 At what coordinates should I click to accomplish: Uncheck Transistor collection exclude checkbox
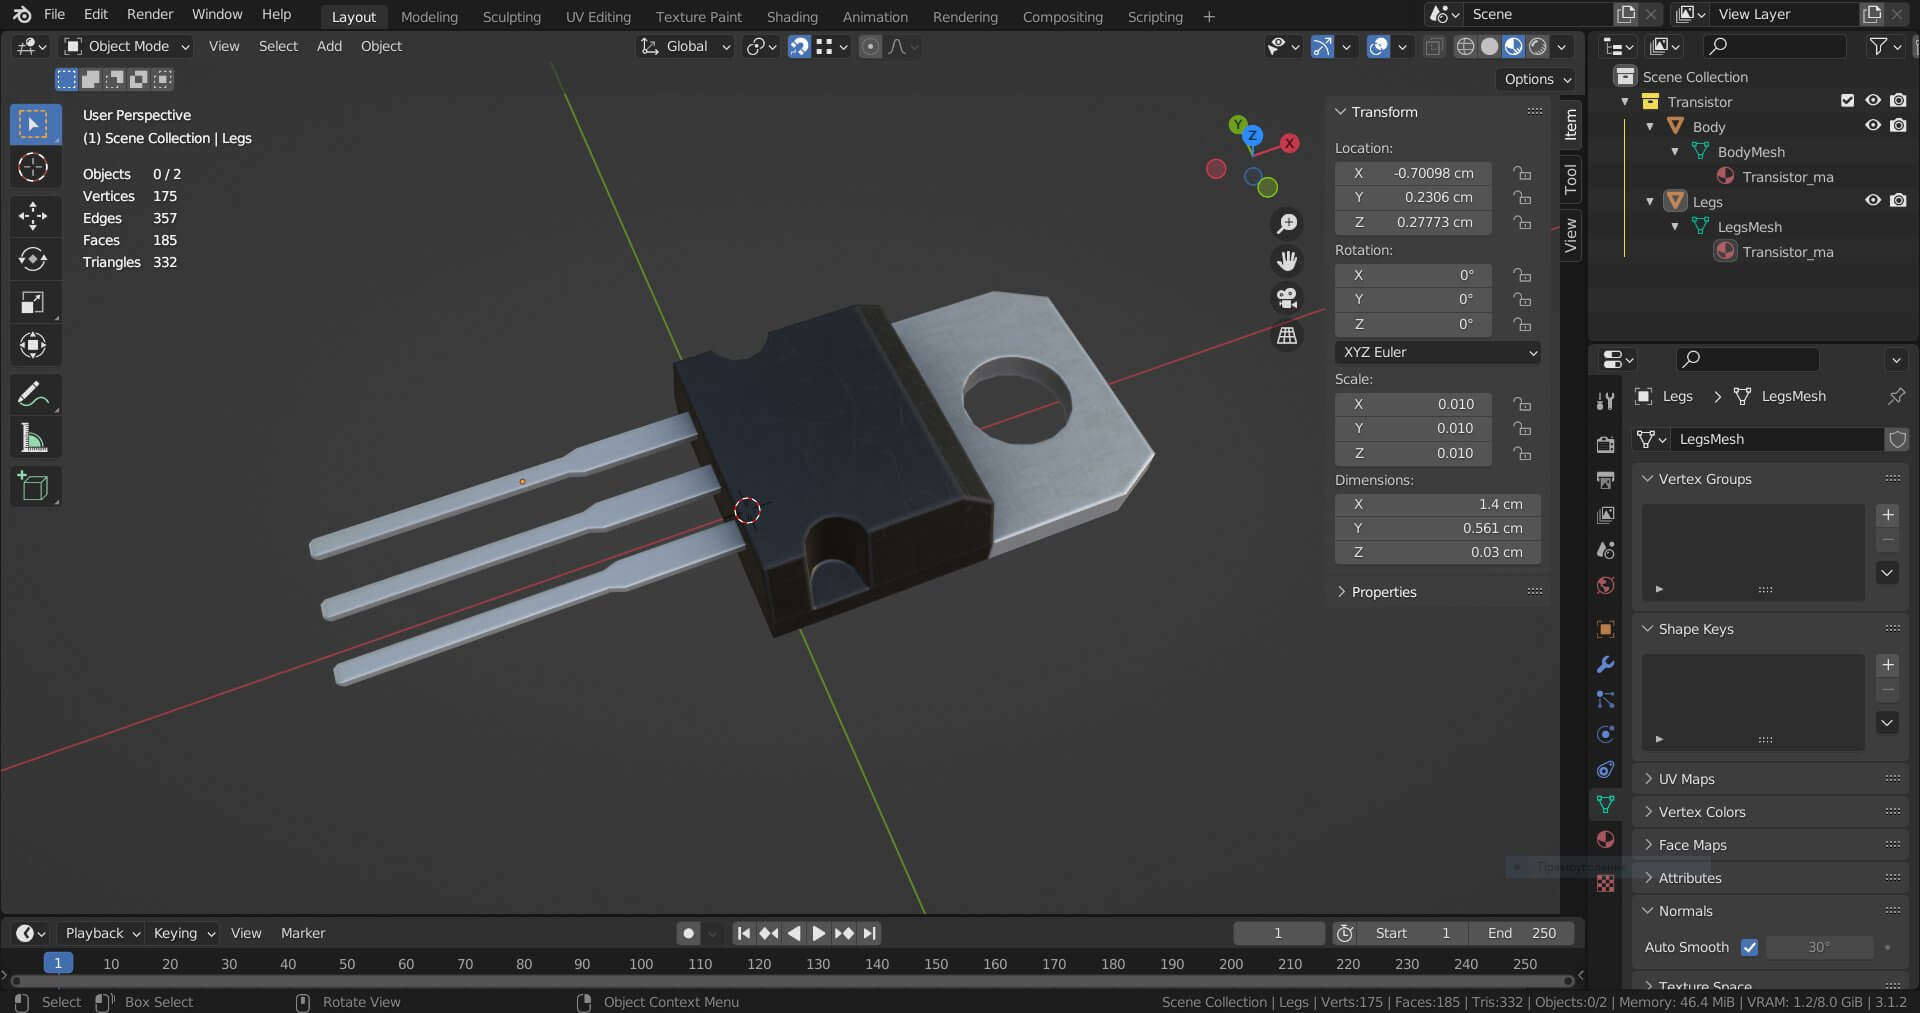point(1847,101)
